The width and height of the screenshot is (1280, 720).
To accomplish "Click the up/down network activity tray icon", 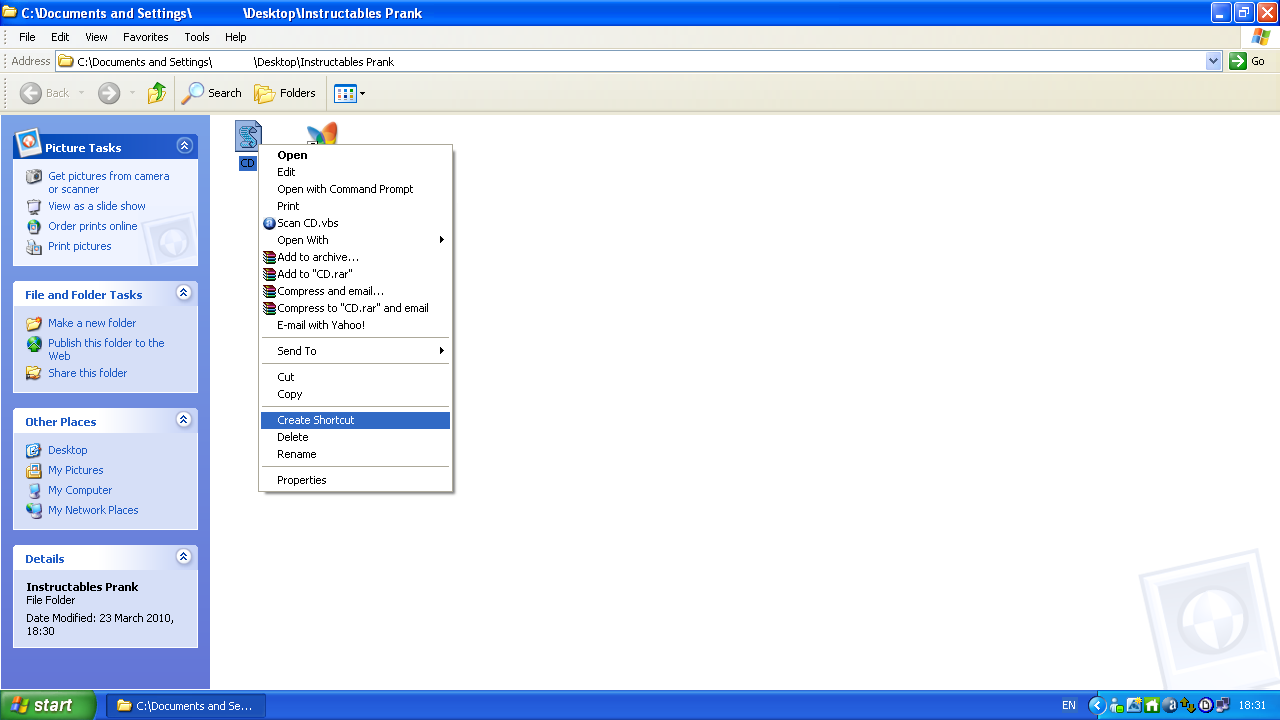I will click(x=1186, y=705).
